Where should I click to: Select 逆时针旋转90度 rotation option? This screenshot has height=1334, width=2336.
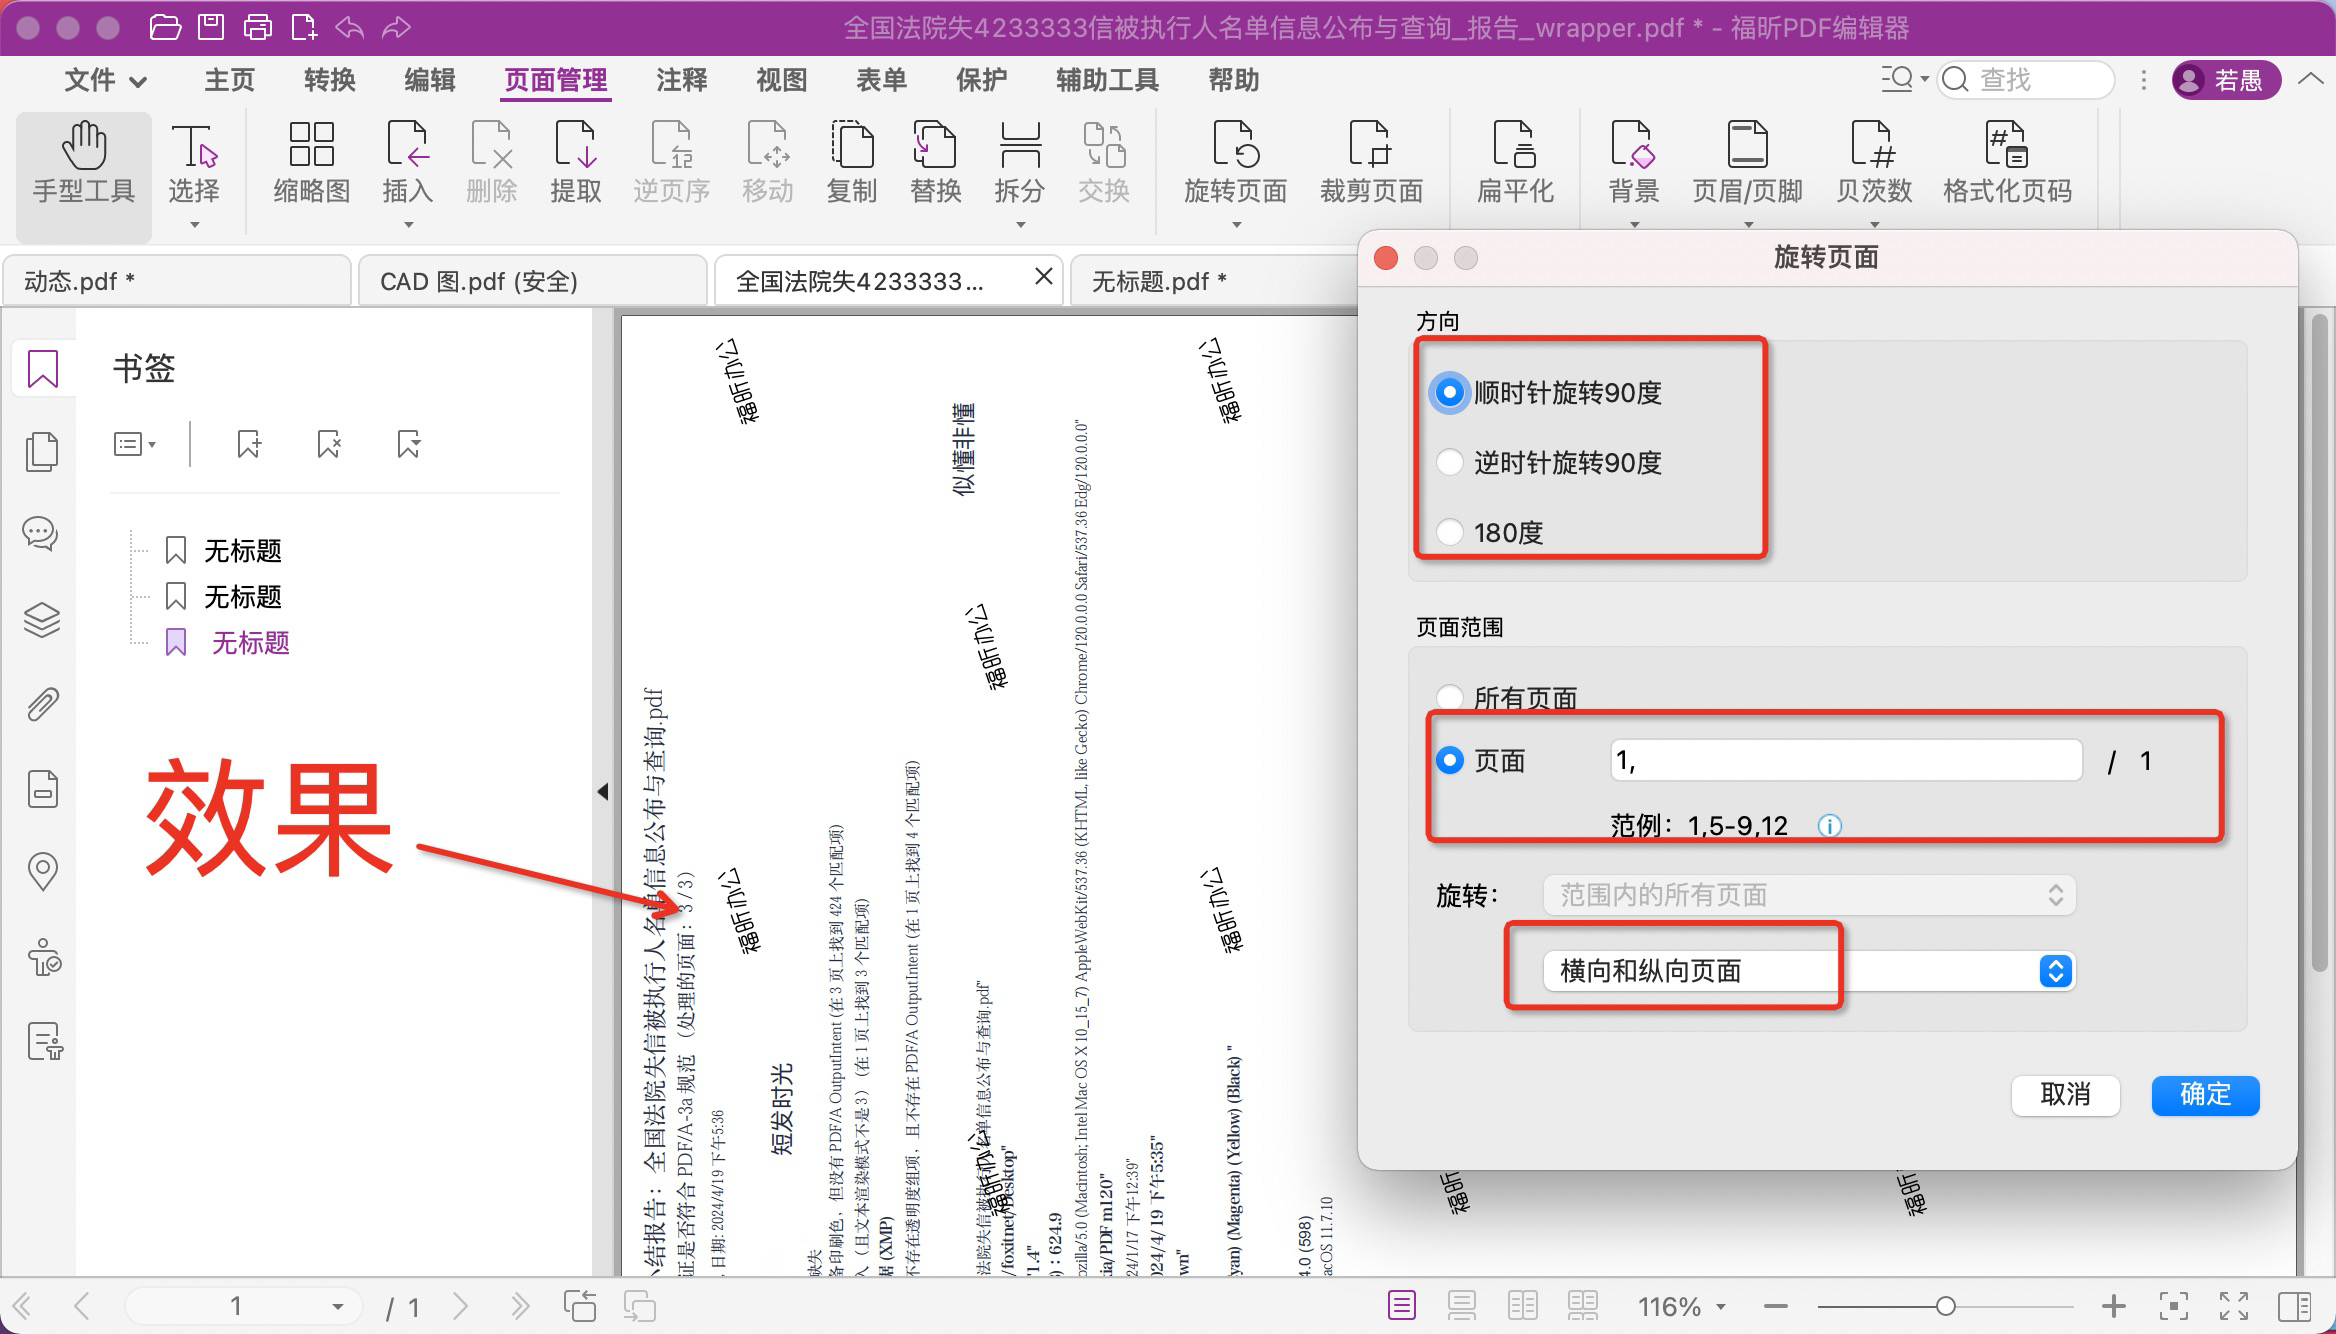(x=1449, y=462)
